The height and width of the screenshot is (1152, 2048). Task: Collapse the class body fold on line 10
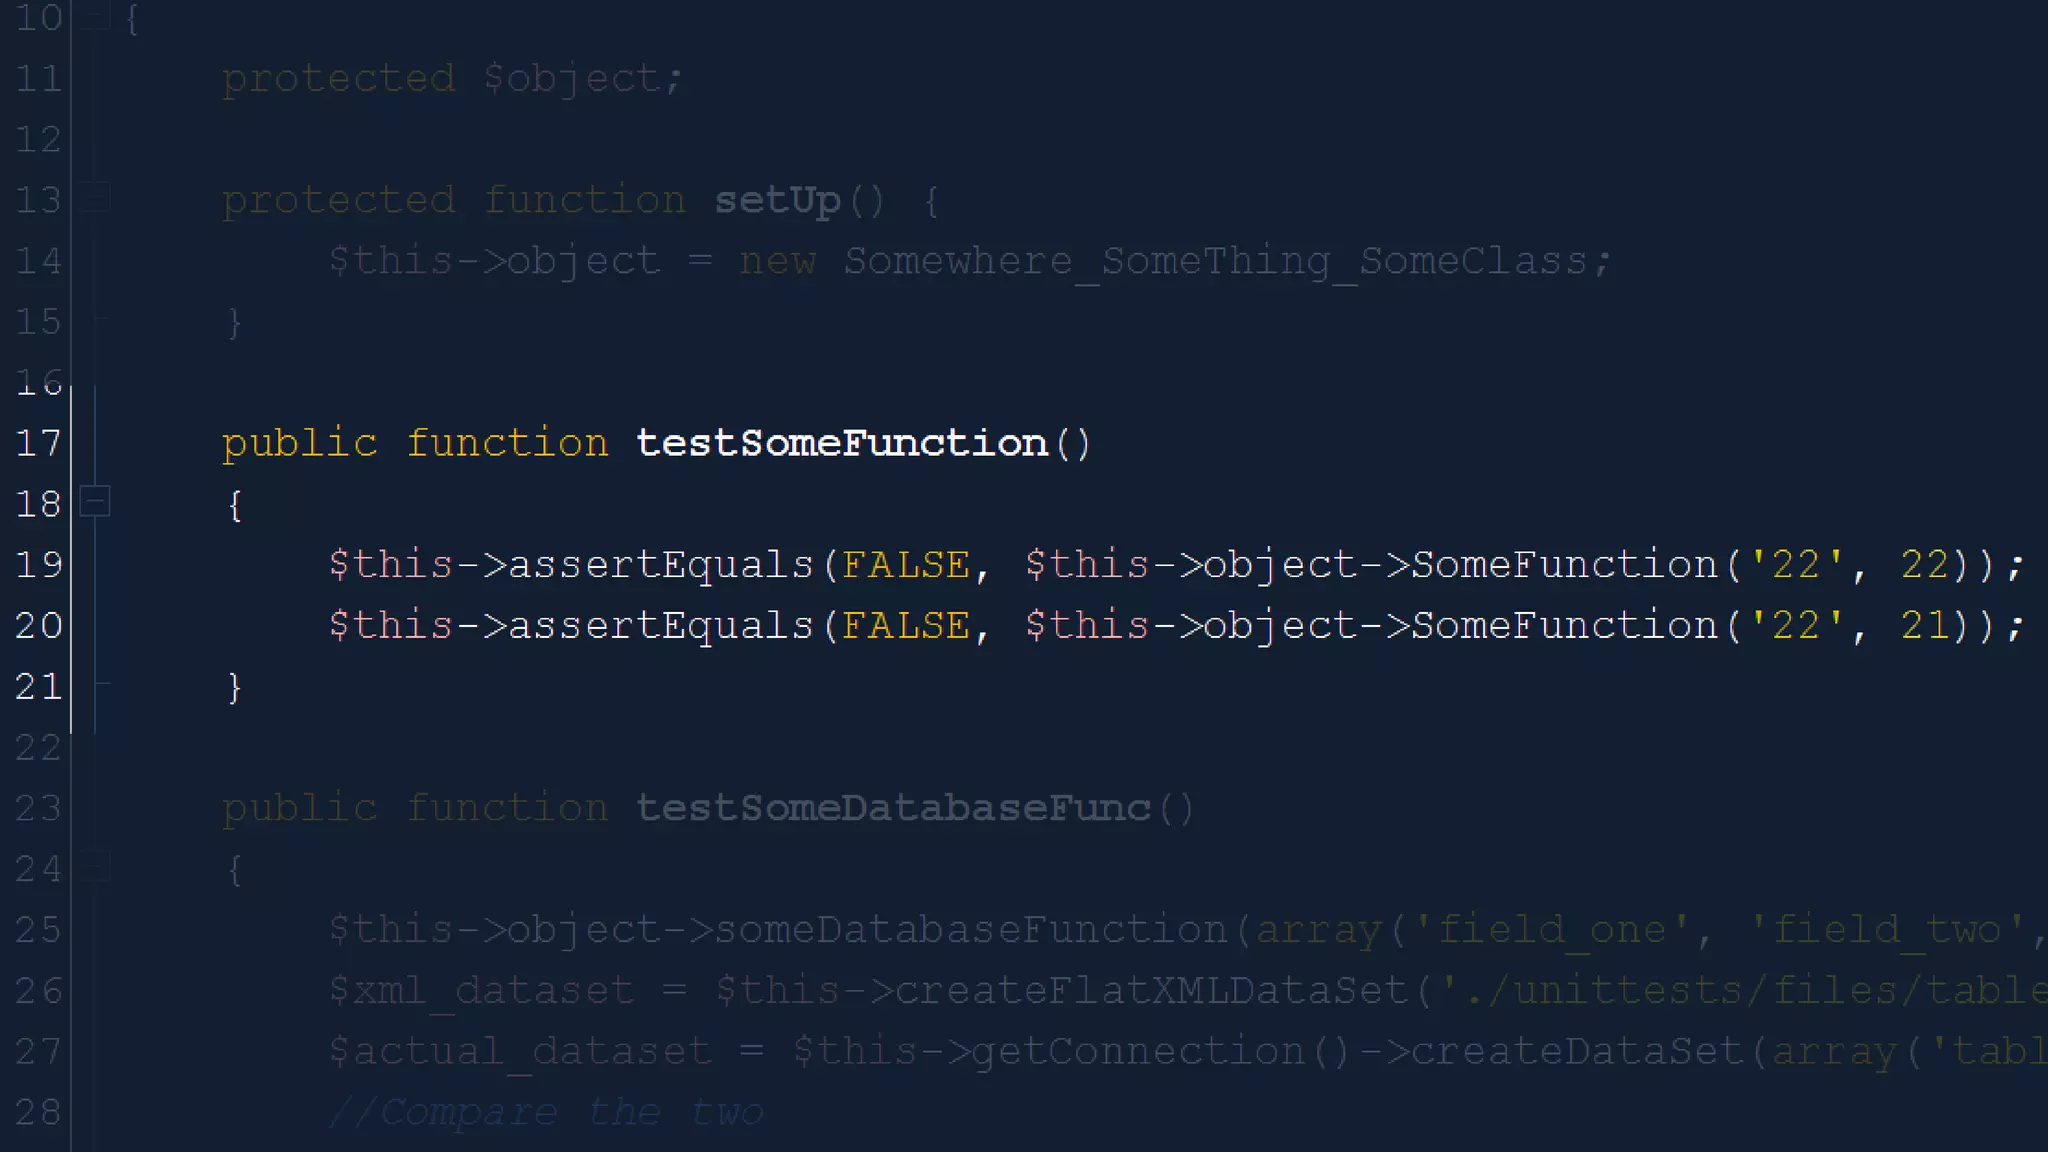(x=95, y=16)
